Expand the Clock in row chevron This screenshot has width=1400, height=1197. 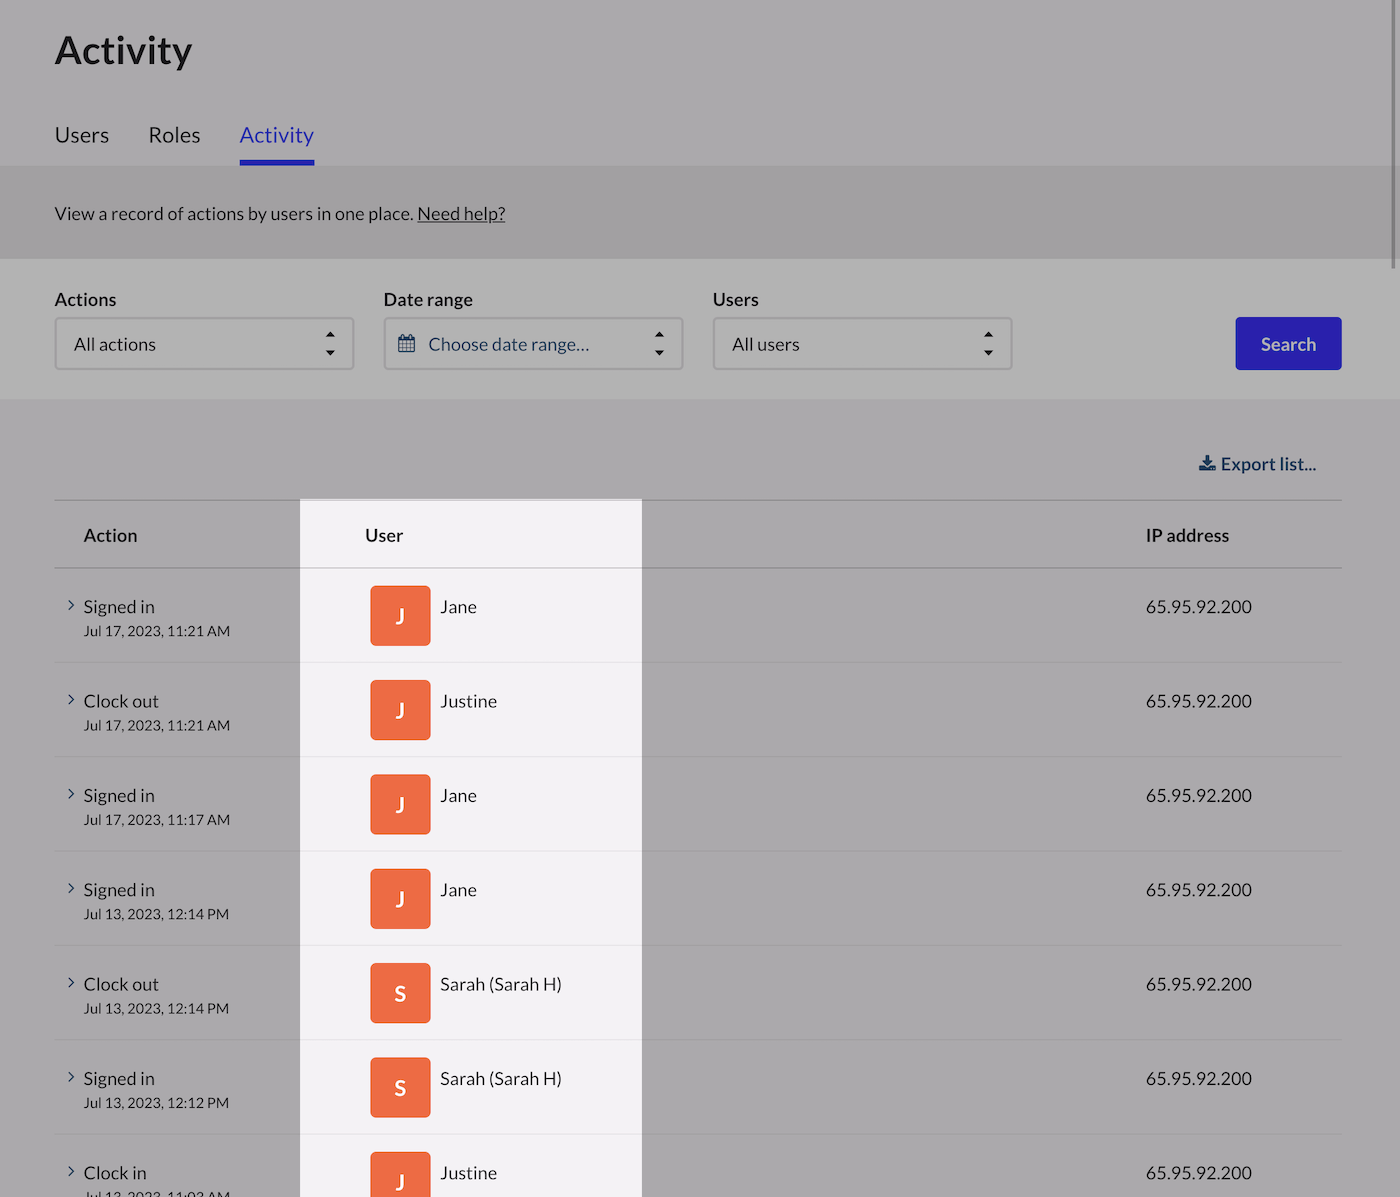[x=71, y=1172]
